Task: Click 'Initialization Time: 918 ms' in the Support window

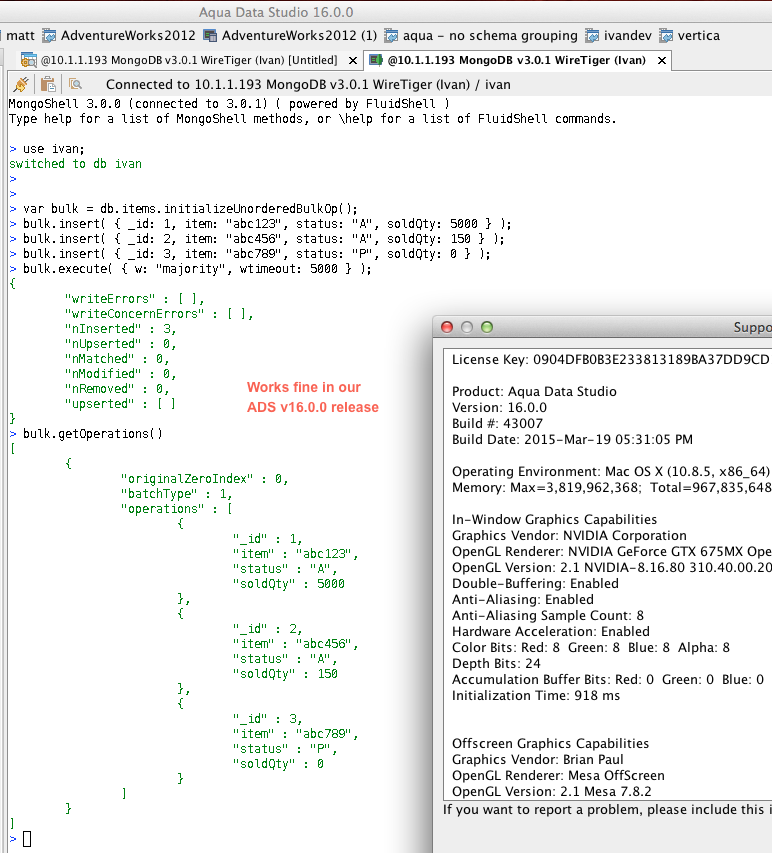Action: pos(536,696)
